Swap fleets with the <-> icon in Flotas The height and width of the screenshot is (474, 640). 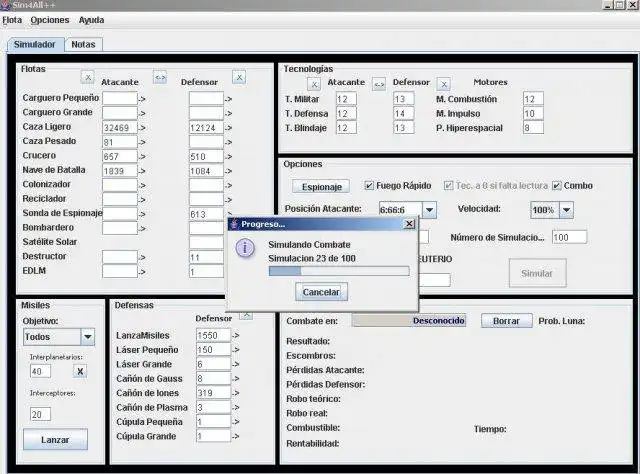point(160,77)
